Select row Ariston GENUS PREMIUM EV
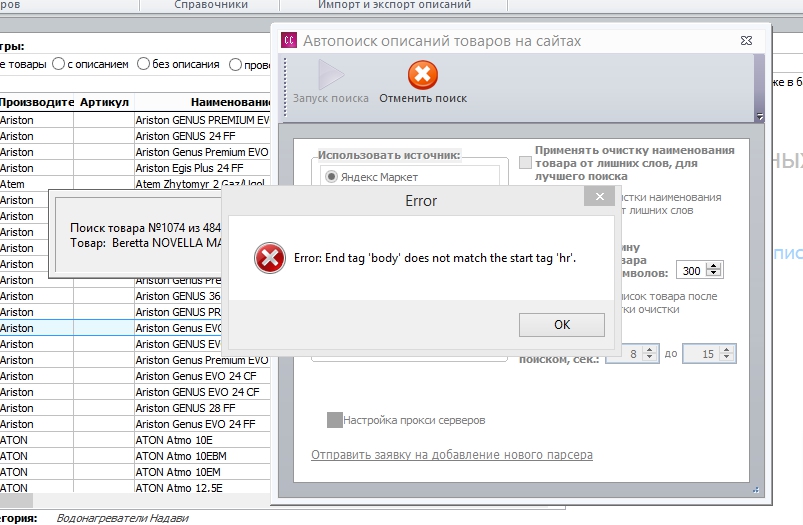Screen dimensions: 803x525 point(135,120)
